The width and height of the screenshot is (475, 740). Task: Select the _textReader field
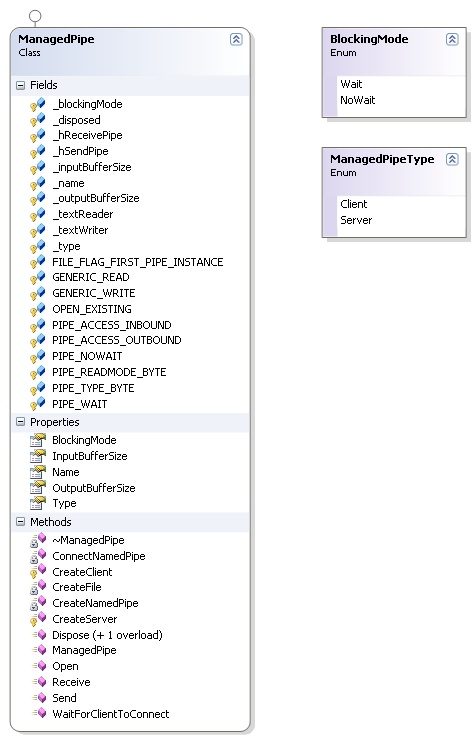pyautogui.click(x=83, y=214)
